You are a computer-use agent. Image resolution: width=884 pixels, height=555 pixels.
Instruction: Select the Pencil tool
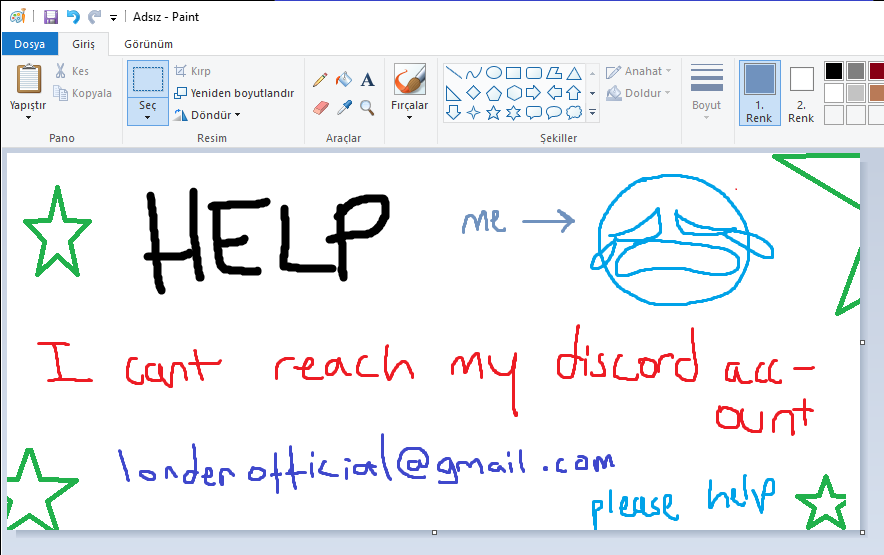pyautogui.click(x=320, y=80)
